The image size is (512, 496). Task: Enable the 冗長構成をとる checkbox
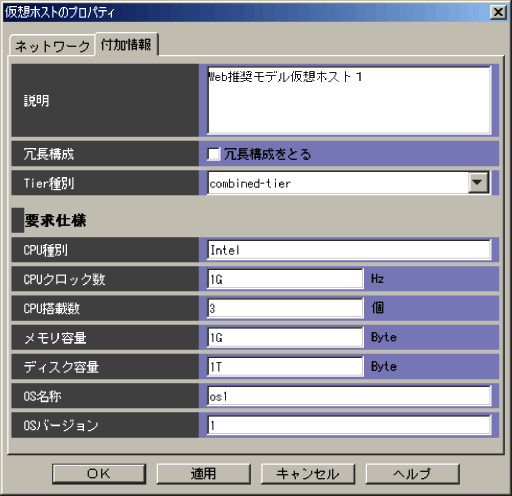(213, 154)
